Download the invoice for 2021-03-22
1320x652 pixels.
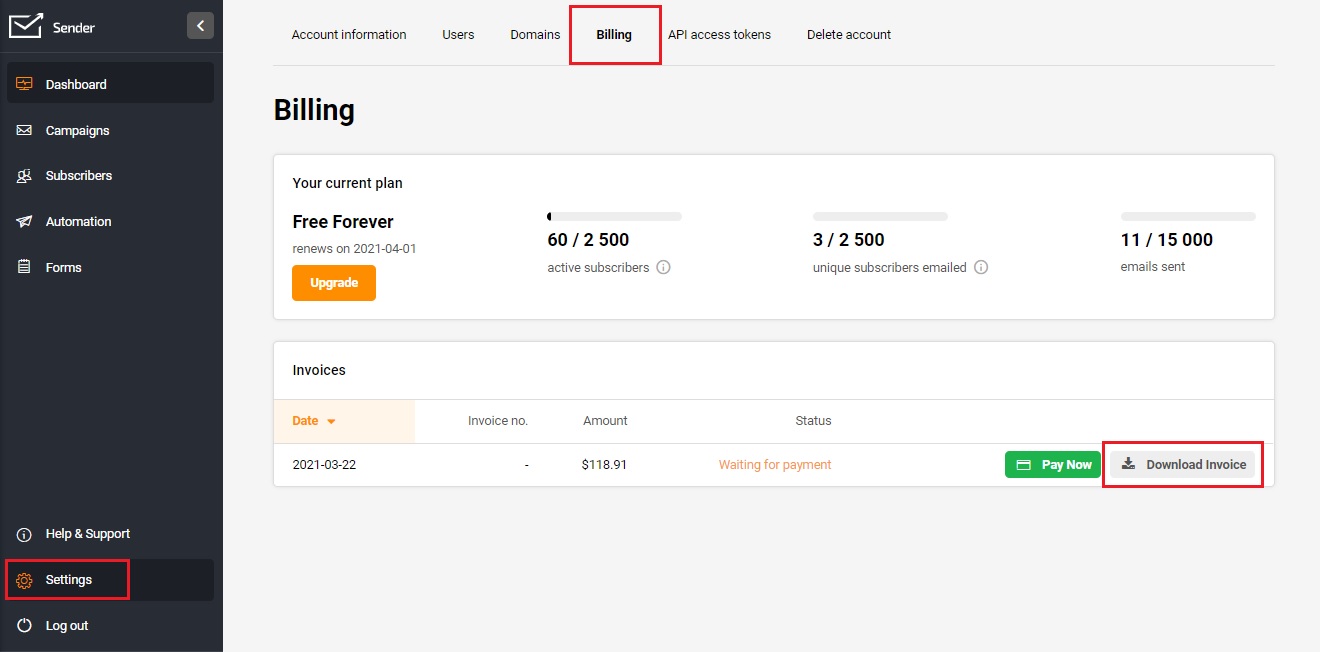pyautogui.click(x=1183, y=465)
